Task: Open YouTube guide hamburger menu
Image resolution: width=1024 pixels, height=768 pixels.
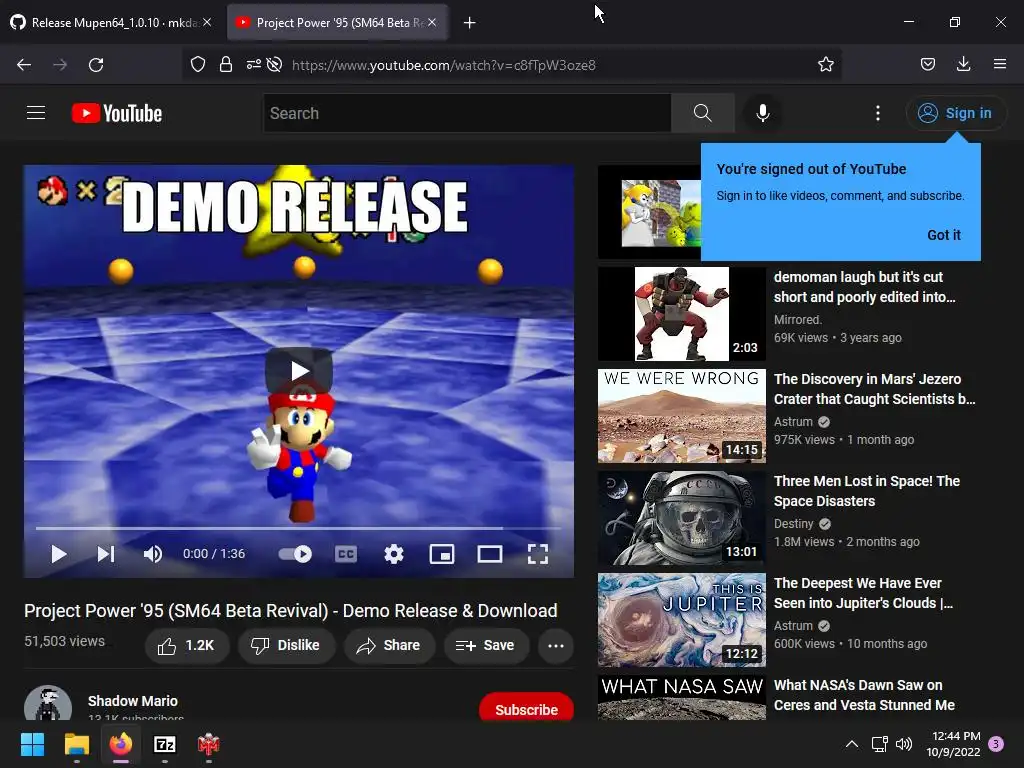Action: (x=36, y=113)
